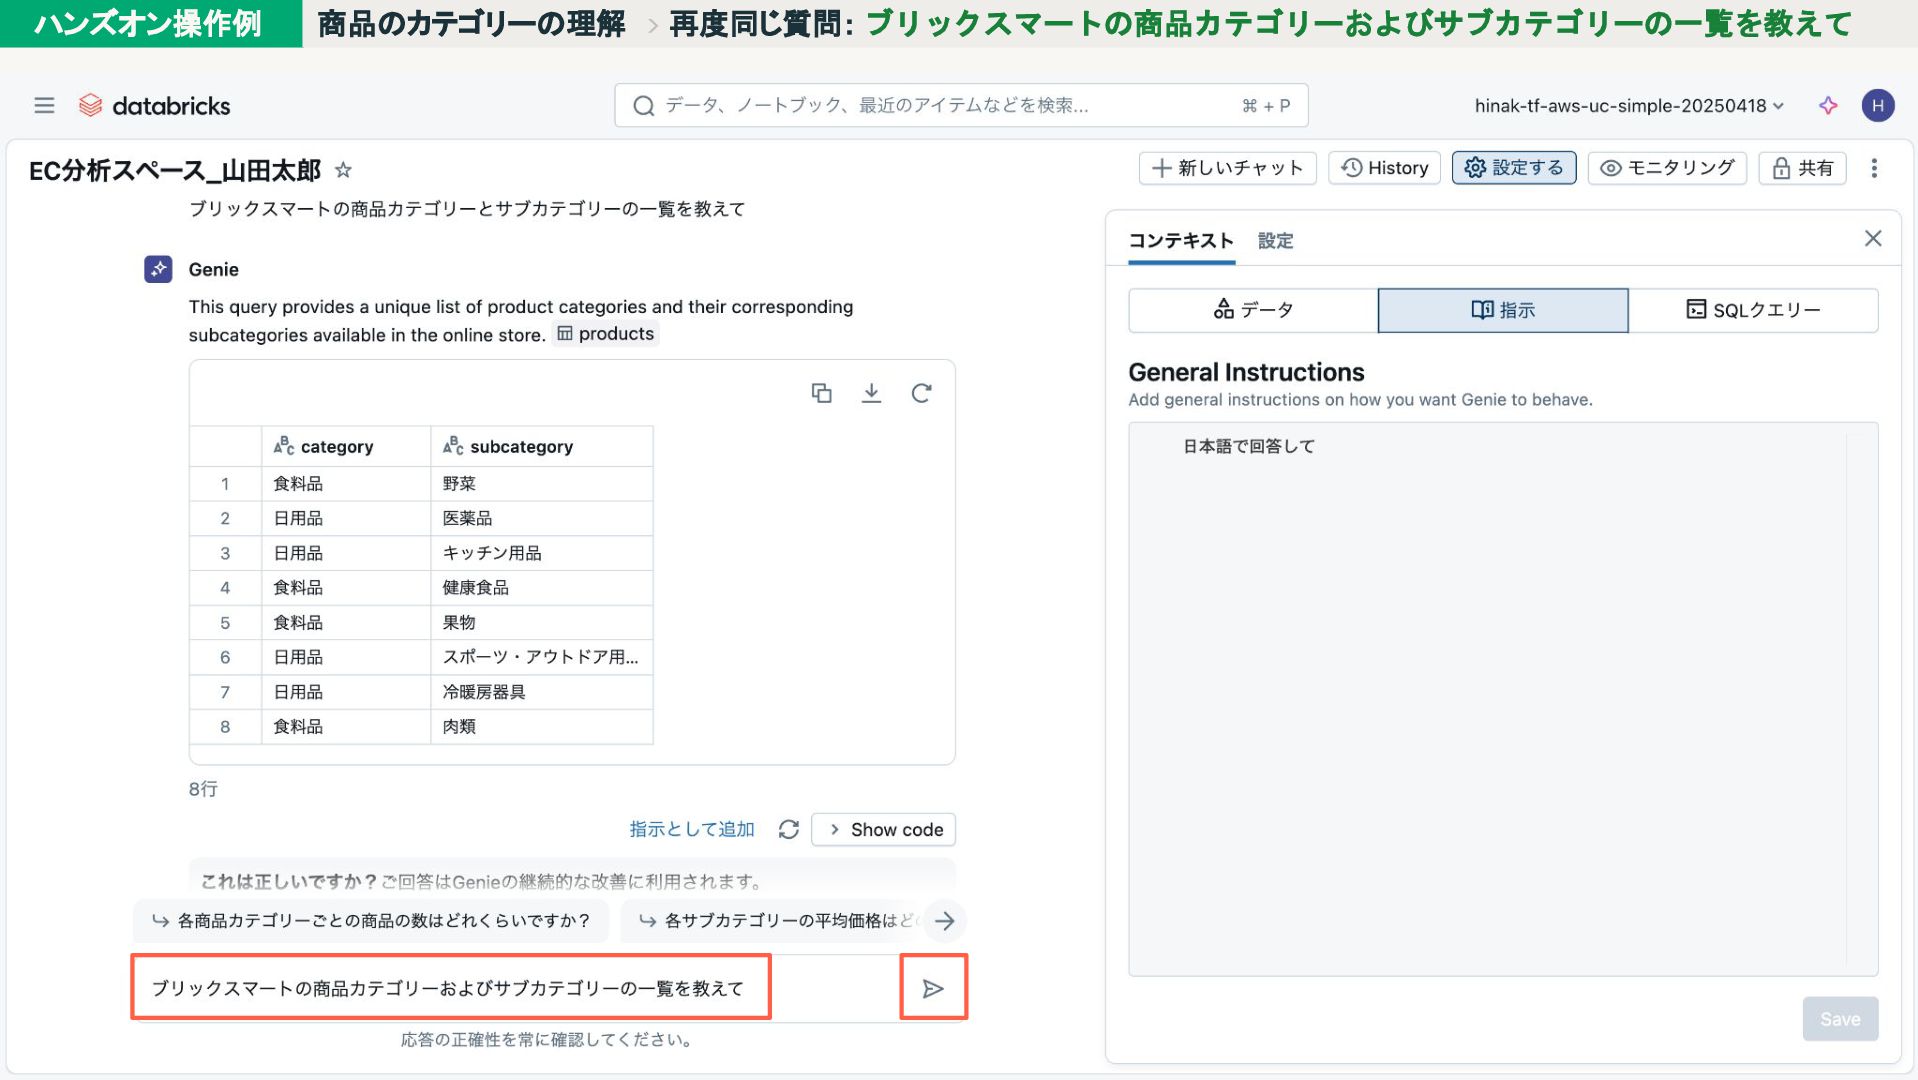Sort by the category column header
This screenshot has height=1080, width=1918.
pyautogui.click(x=346, y=446)
